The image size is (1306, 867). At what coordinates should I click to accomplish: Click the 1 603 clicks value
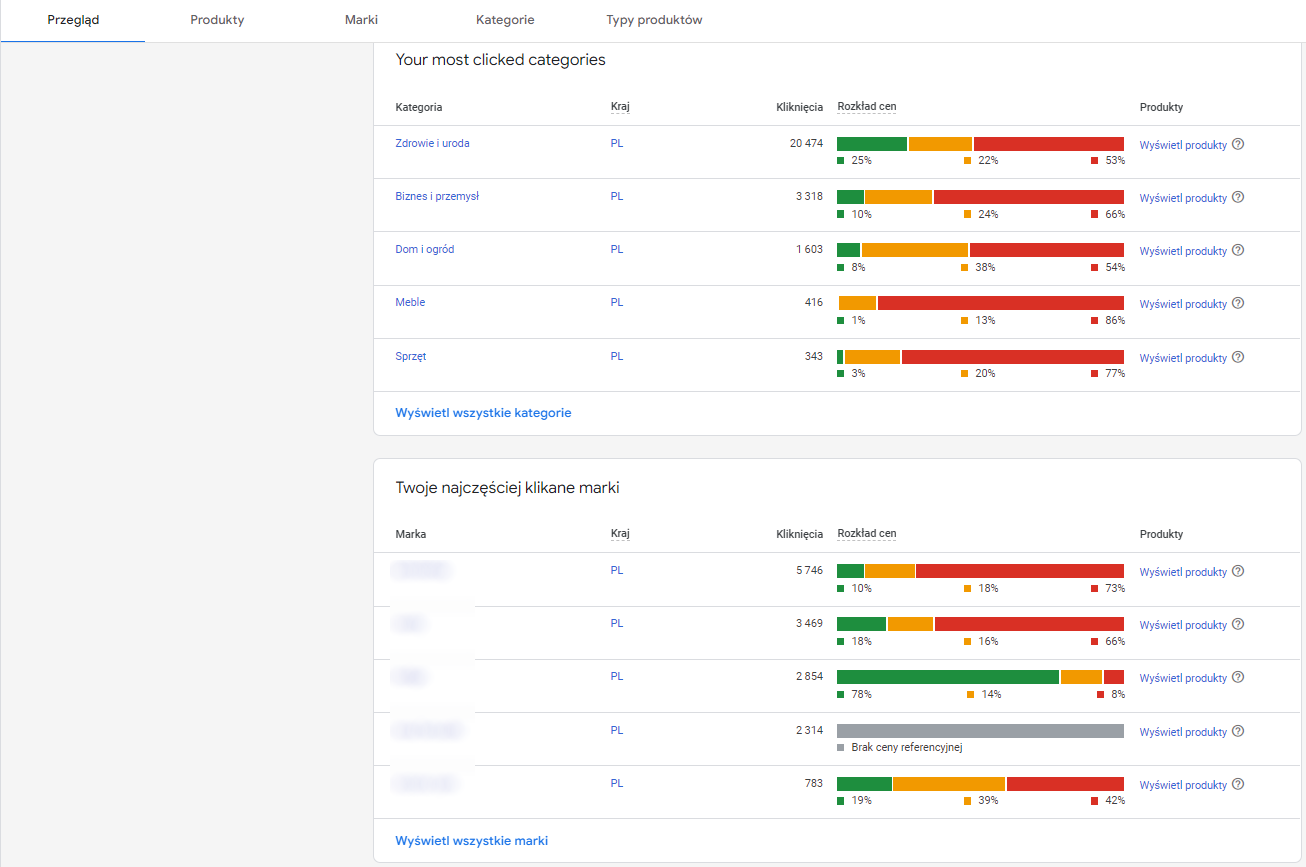click(809, 249)
